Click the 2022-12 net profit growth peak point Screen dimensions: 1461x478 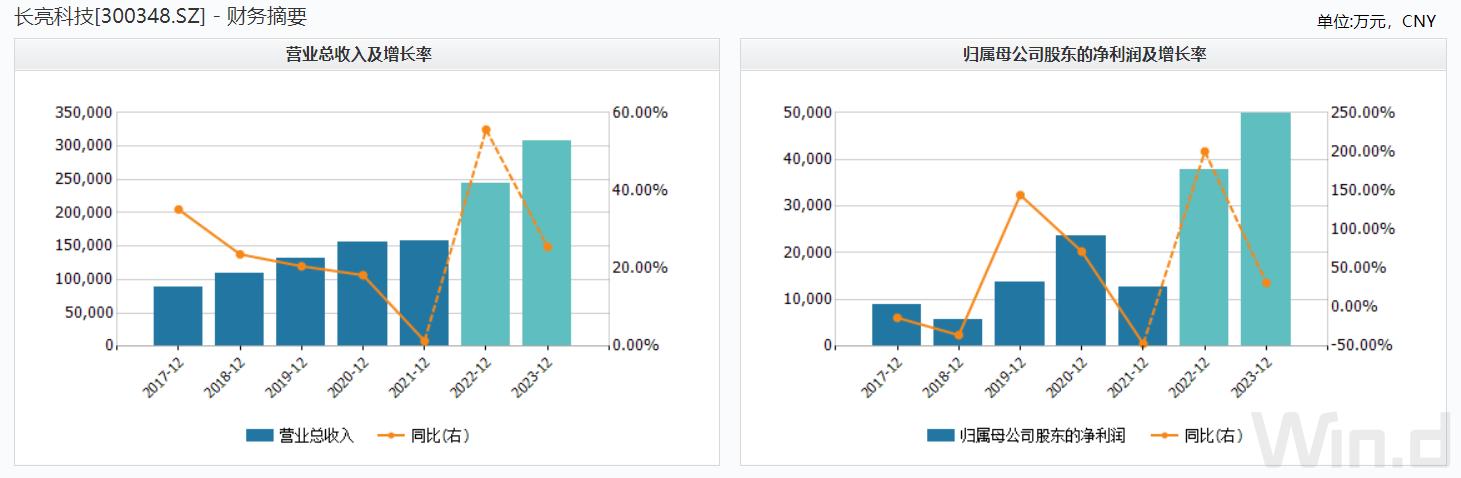[x=1204, y=152]
